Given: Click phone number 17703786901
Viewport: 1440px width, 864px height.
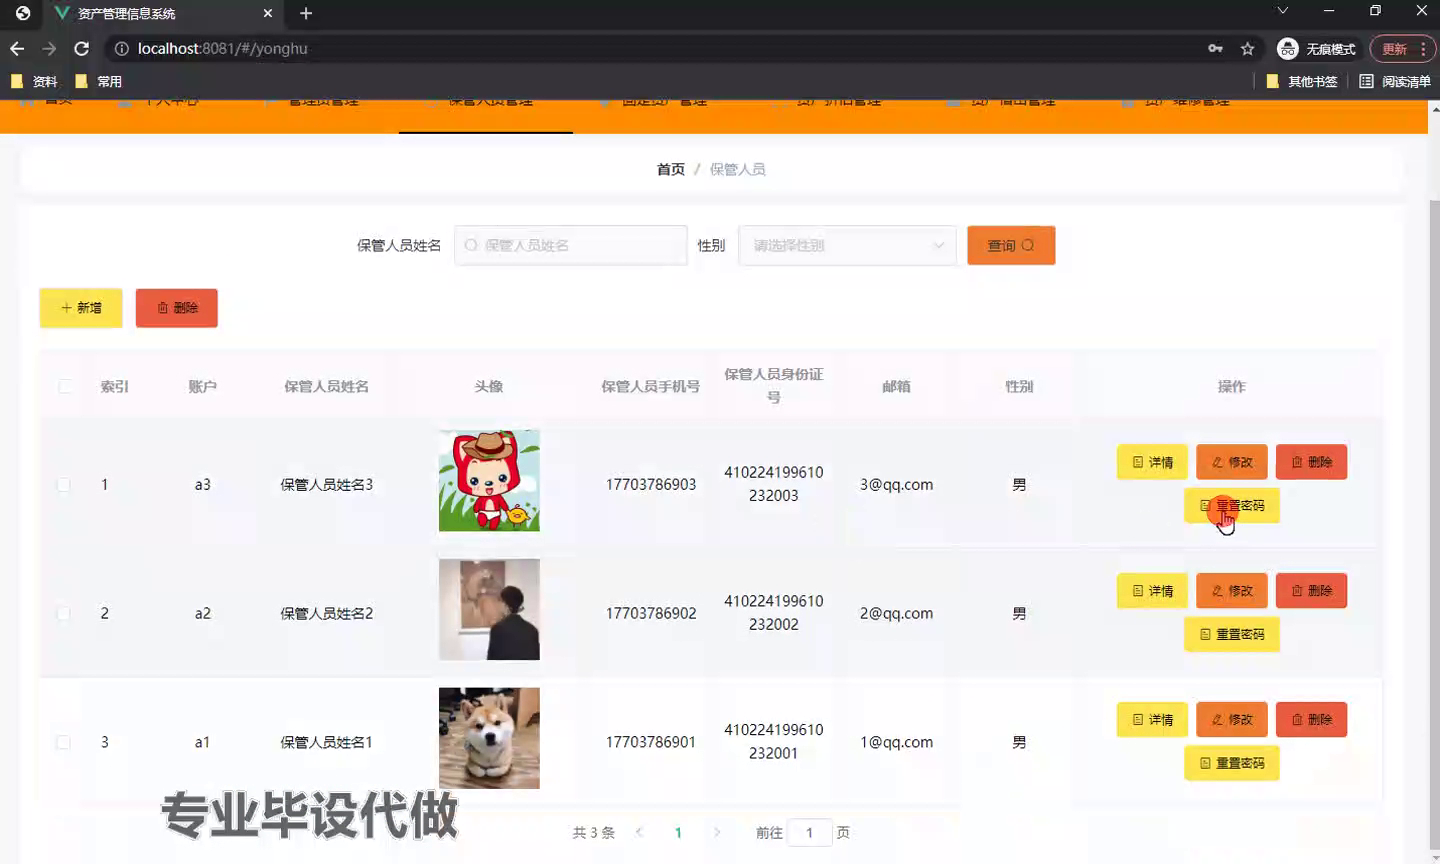Looking at the screenshot, I should click(x=651, y=742).
